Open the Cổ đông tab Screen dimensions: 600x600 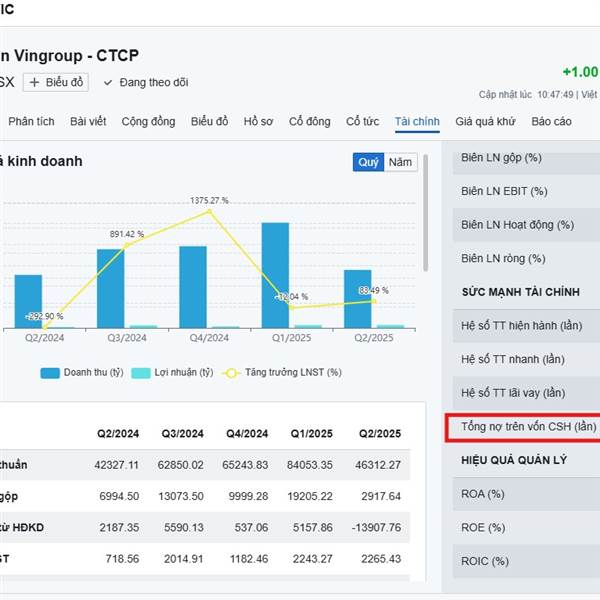(x=310, y=121)
